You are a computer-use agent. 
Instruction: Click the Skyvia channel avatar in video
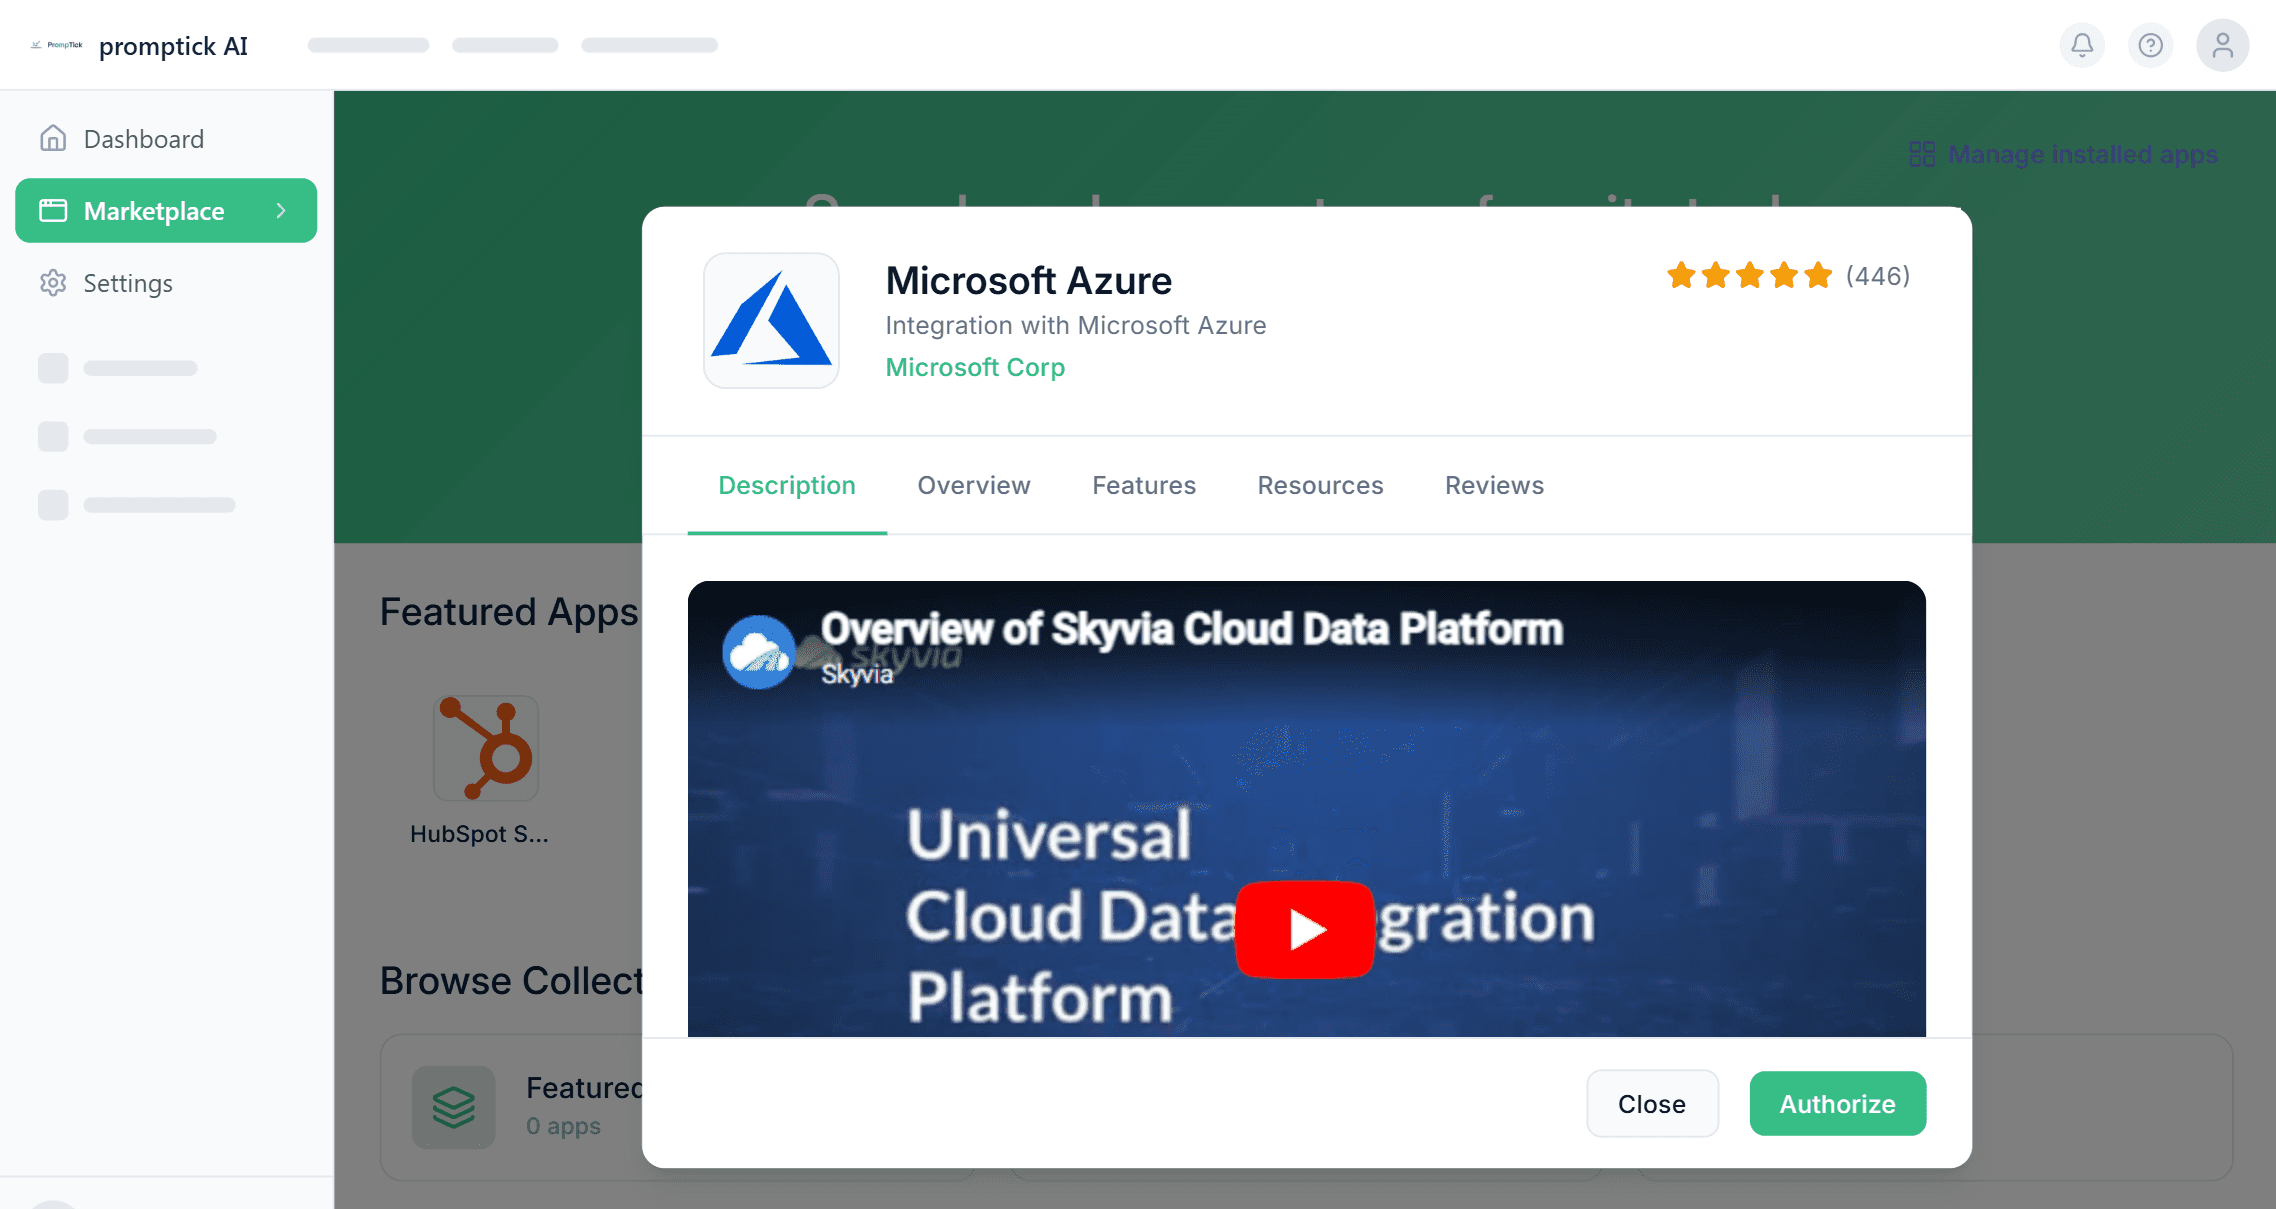click(x=758, y=652)
